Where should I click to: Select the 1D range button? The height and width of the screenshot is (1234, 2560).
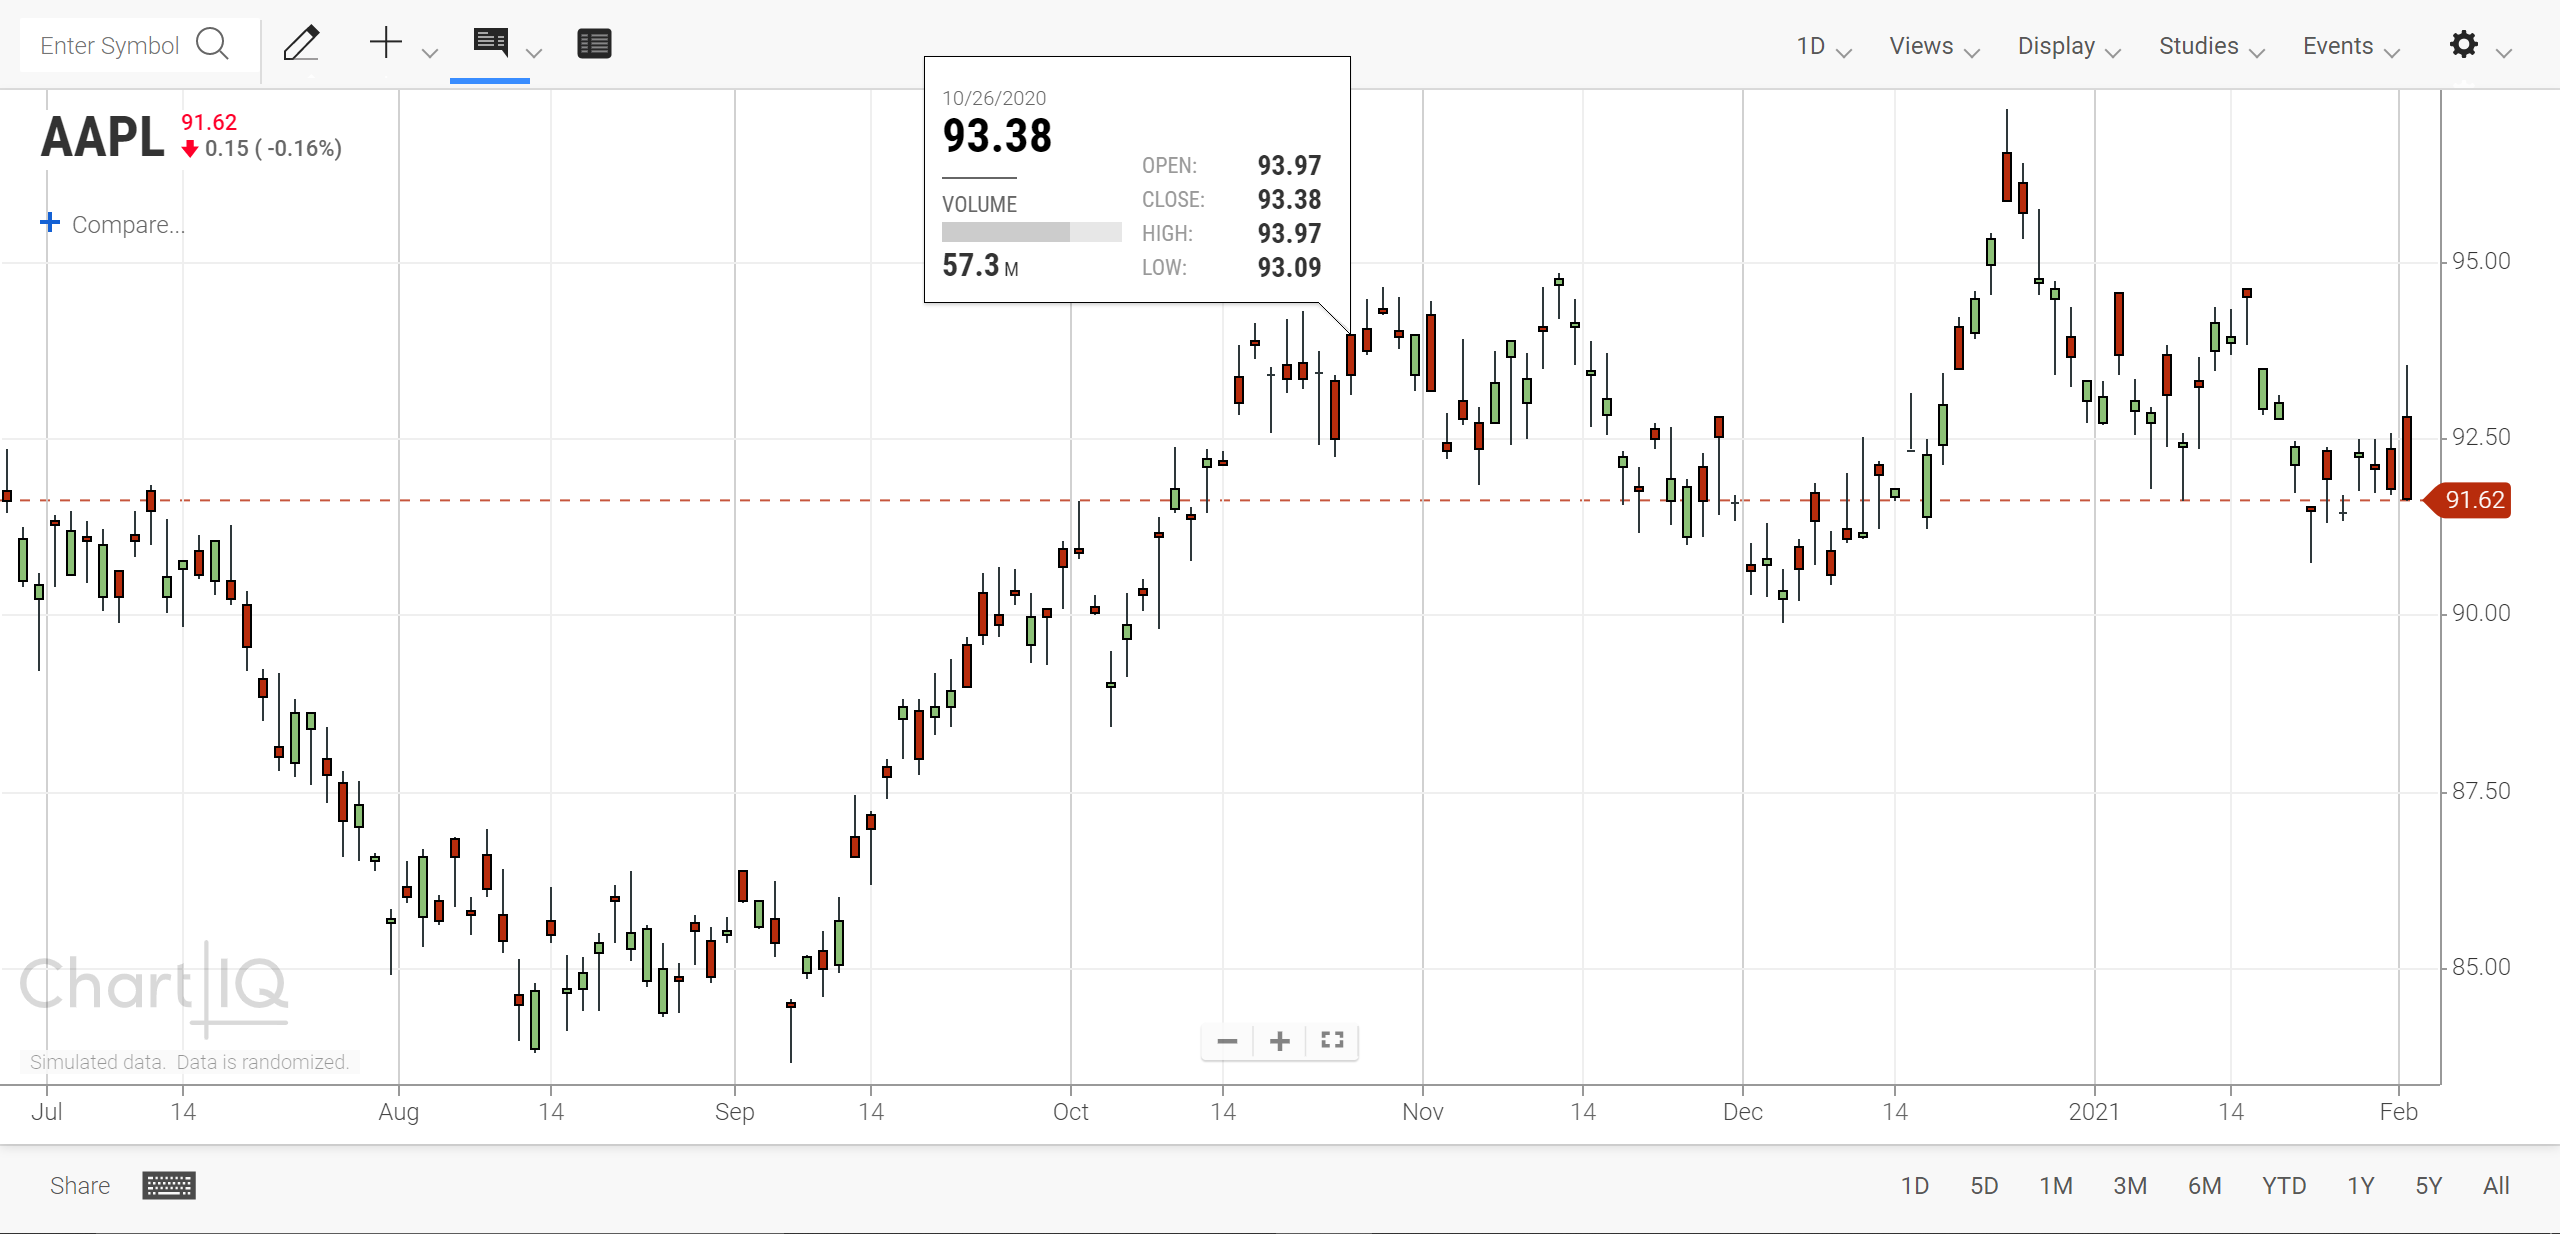1914,1186
